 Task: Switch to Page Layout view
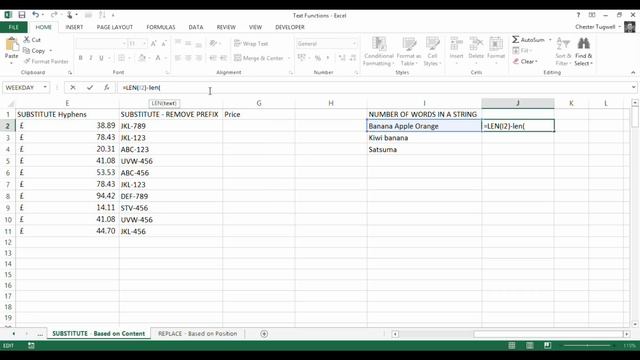click(529, 346)
